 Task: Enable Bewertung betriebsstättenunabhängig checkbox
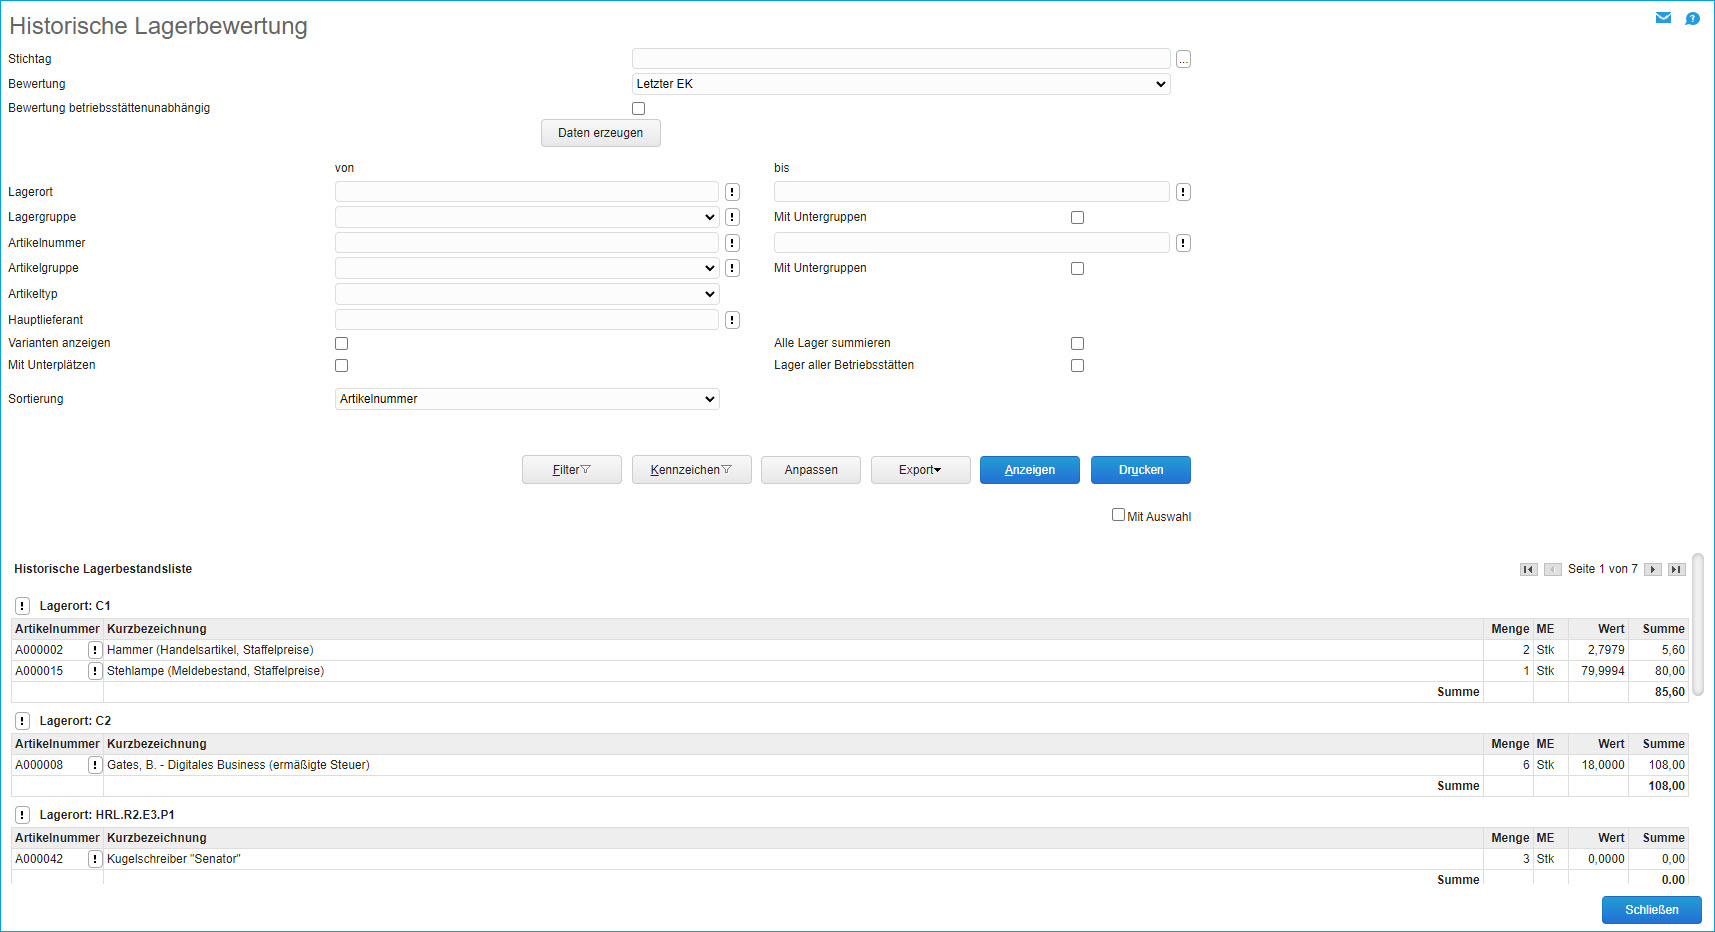click(x=638, y=108)
